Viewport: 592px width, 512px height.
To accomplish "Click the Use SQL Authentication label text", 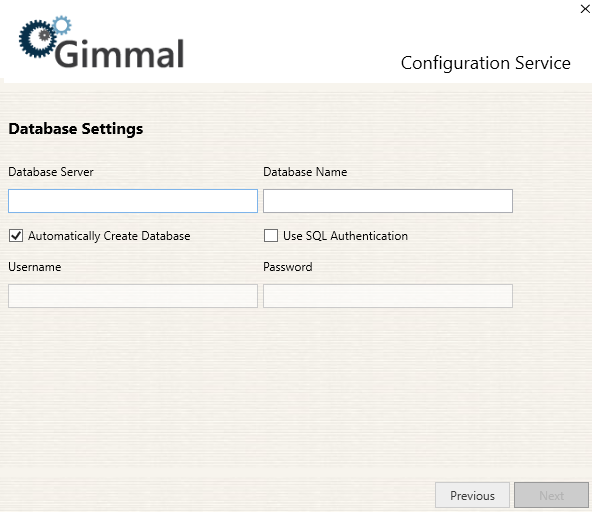I will click(345, 236).
